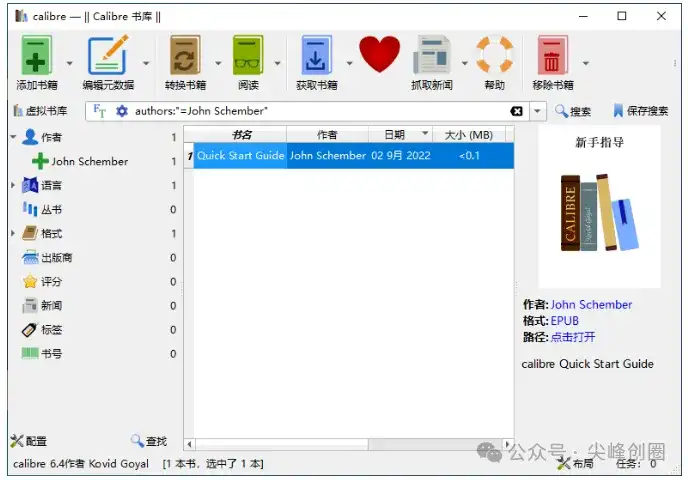Select the Quick Start Guide title cell
This screenshot has width=688, height=480.
click(240, 155)
